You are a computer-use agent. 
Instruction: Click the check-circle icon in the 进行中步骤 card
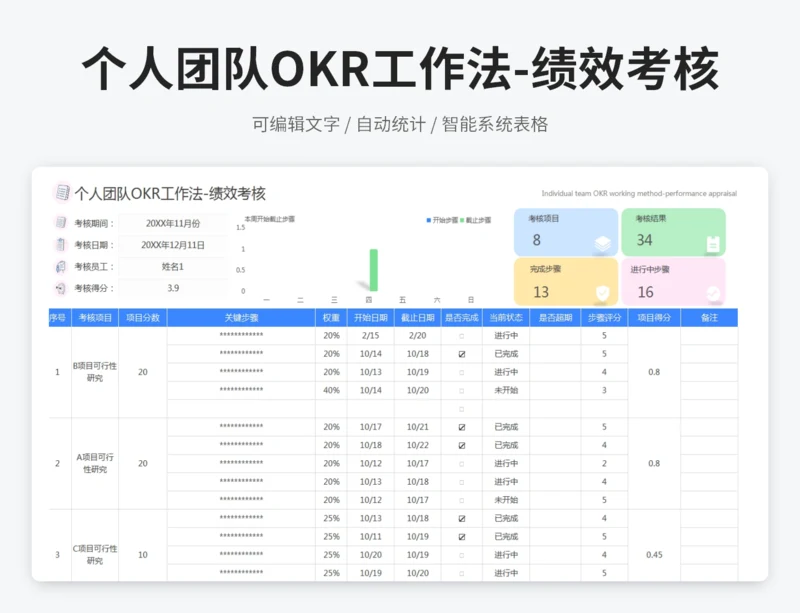[x=713, y=293]
